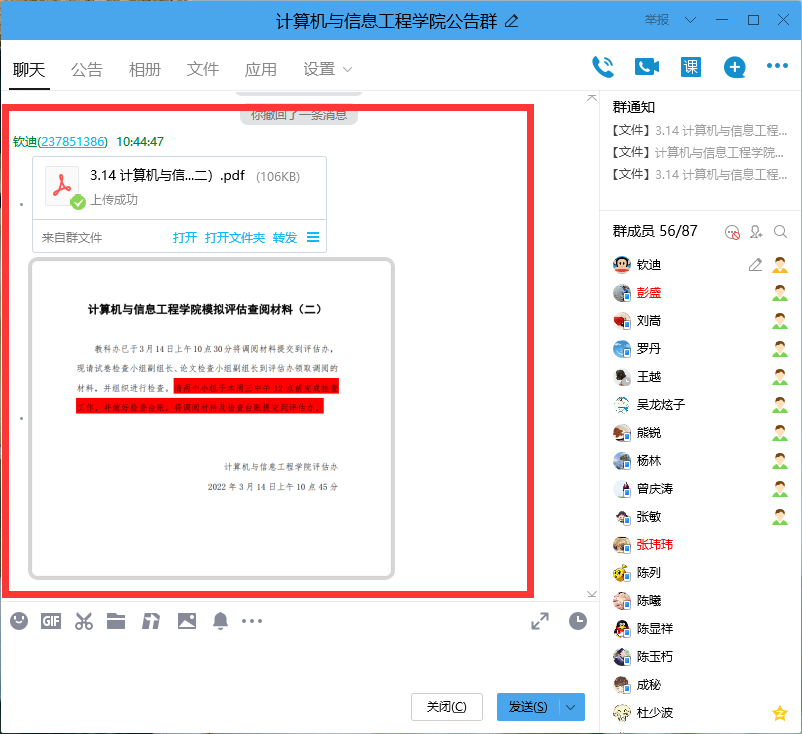Toggle the favorite star at bottom right
The height and width of the screenshot is (734, 802).
[x=778, y=713]
